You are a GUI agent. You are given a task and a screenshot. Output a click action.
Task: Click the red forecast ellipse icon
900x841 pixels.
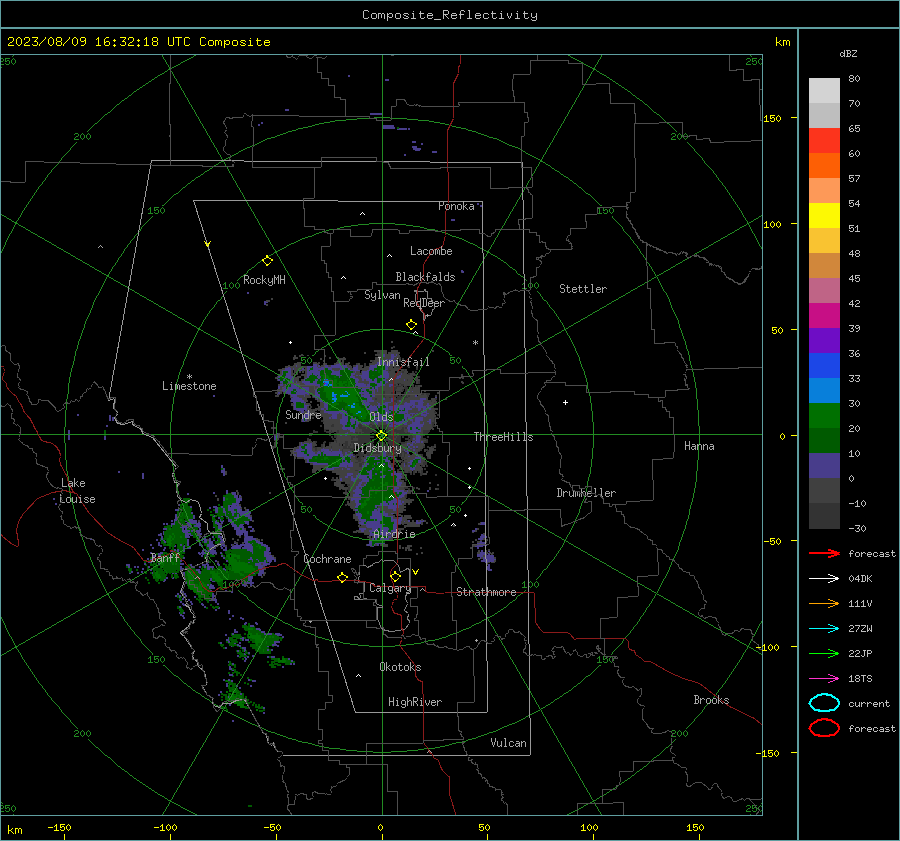824,728
